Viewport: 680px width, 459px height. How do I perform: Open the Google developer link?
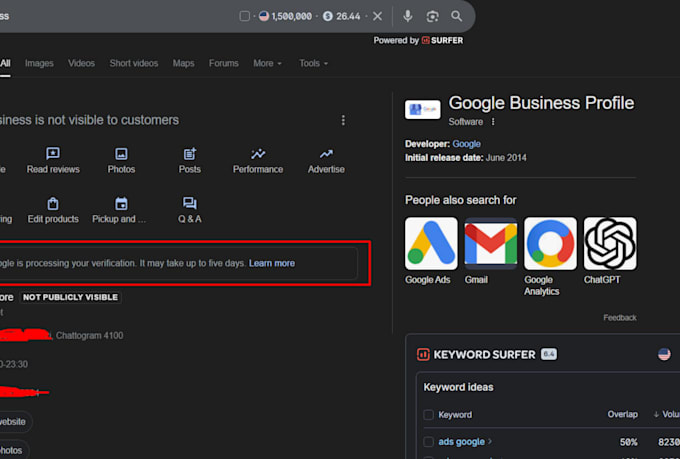(x=466, y=144)
